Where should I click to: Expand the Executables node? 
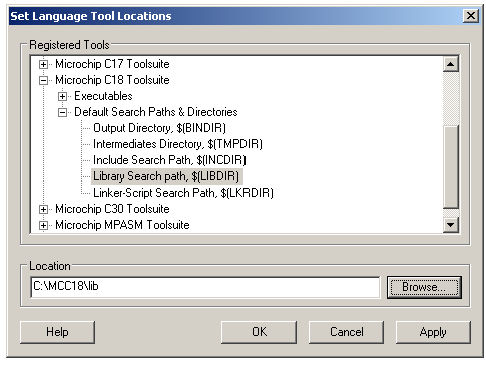click(x=62, y=96)
